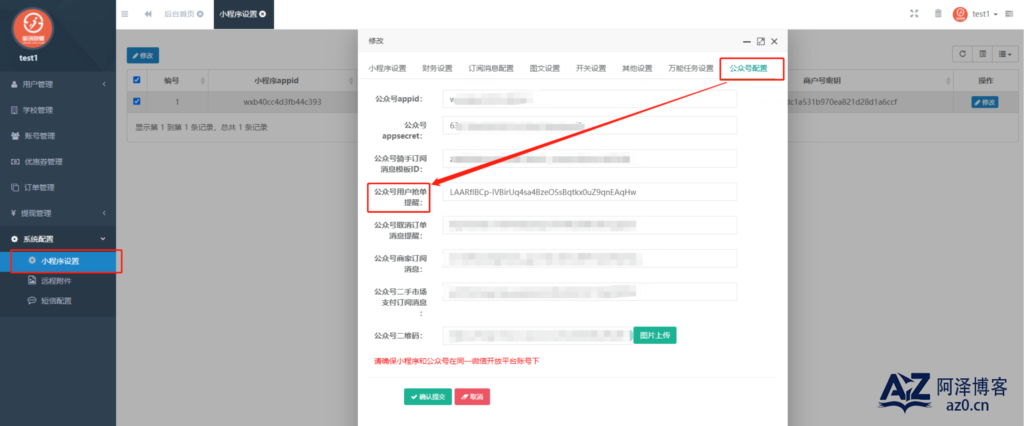This screenshot has width=1024, height=426.
Task: Click the double-arrow tabs-back icon
Action: pyautogui.click(x=148, y=14)
